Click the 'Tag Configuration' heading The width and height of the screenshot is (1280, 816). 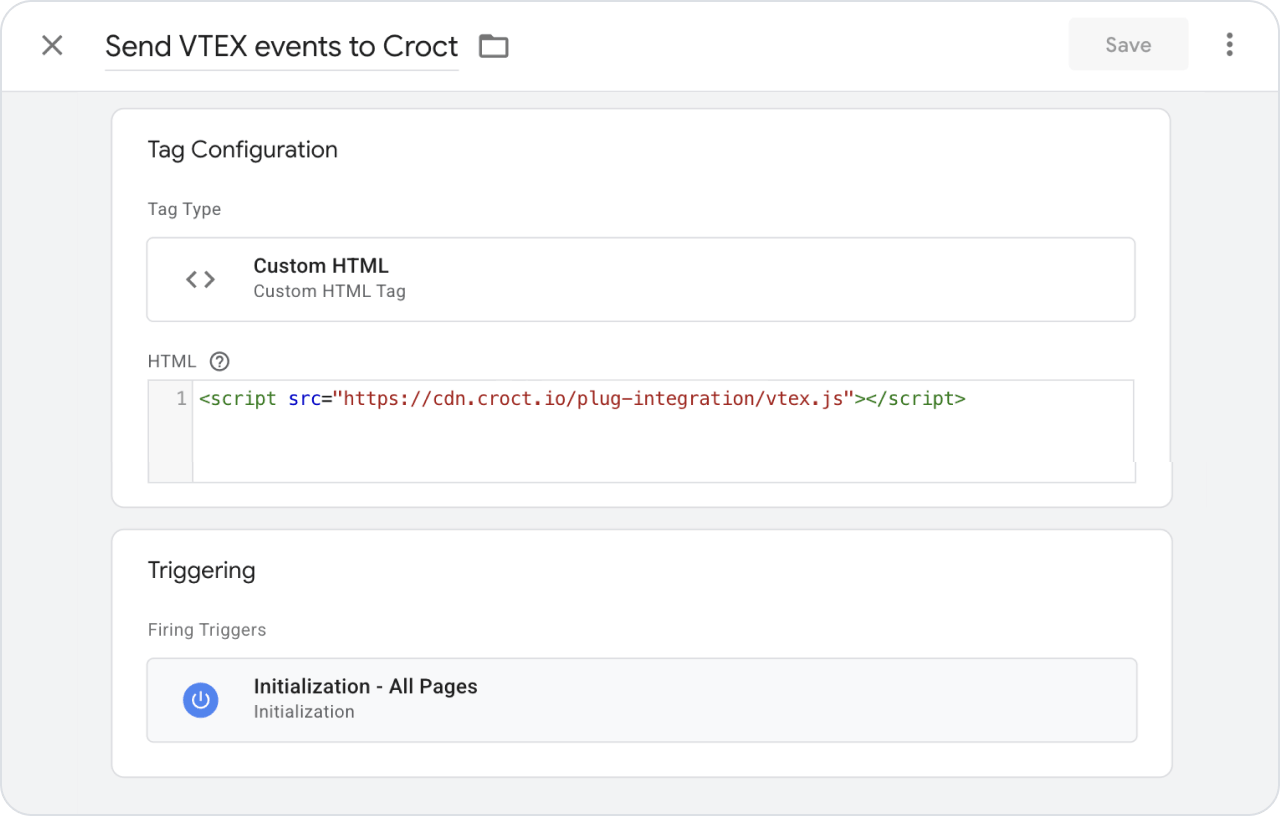click(x=243, y=150)
